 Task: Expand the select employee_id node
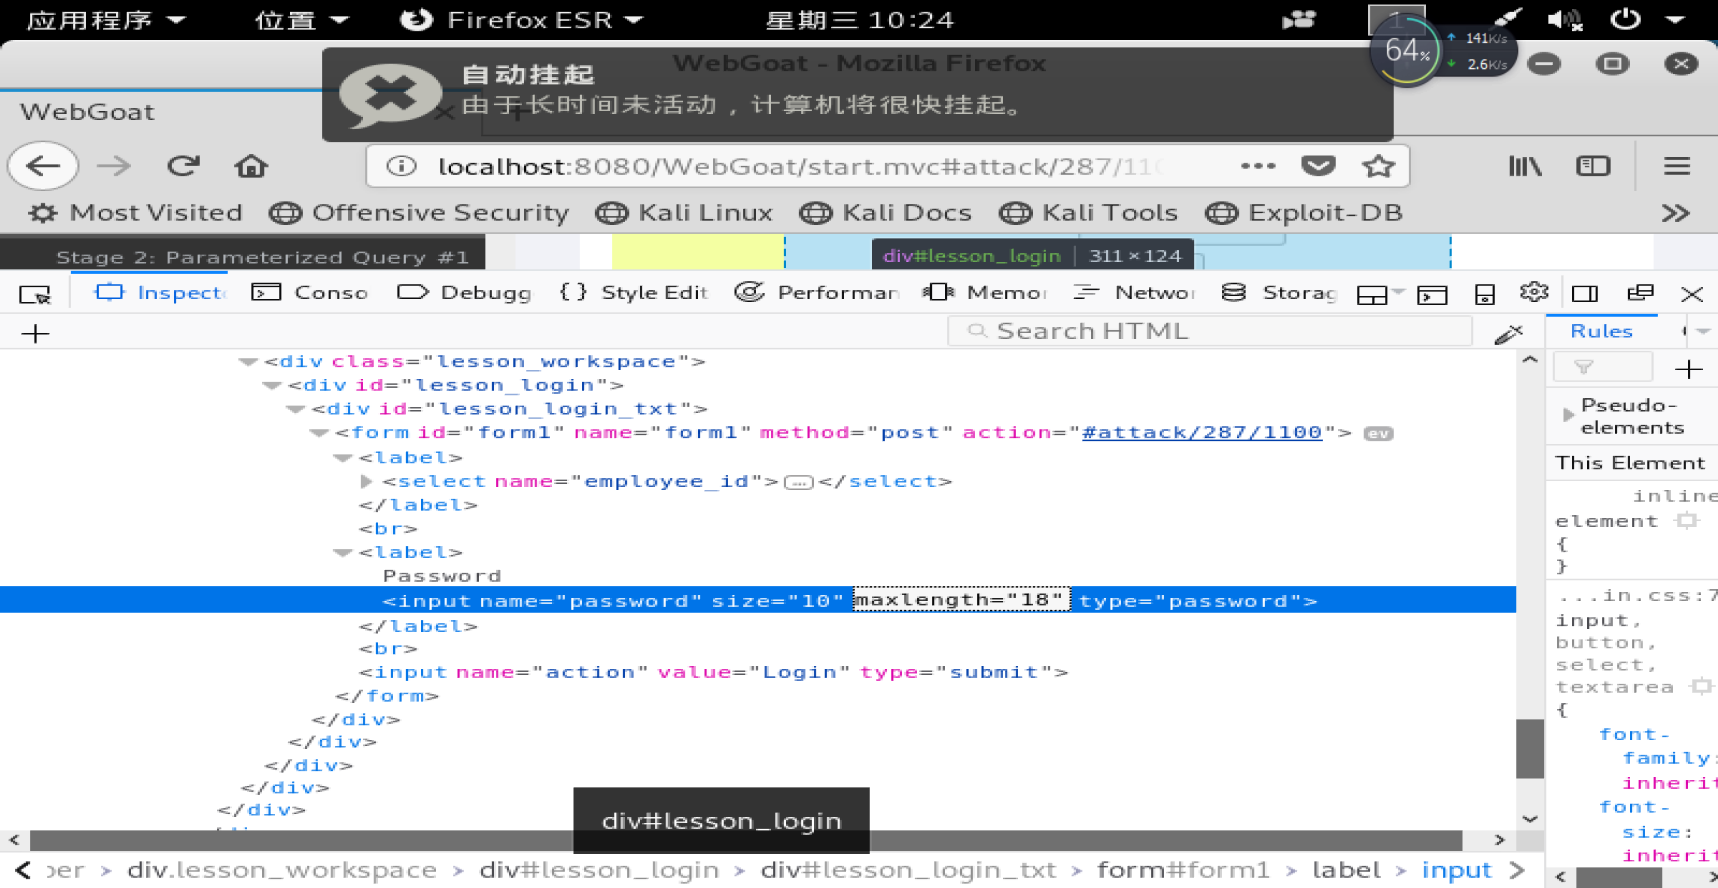(x=366, y=482)
